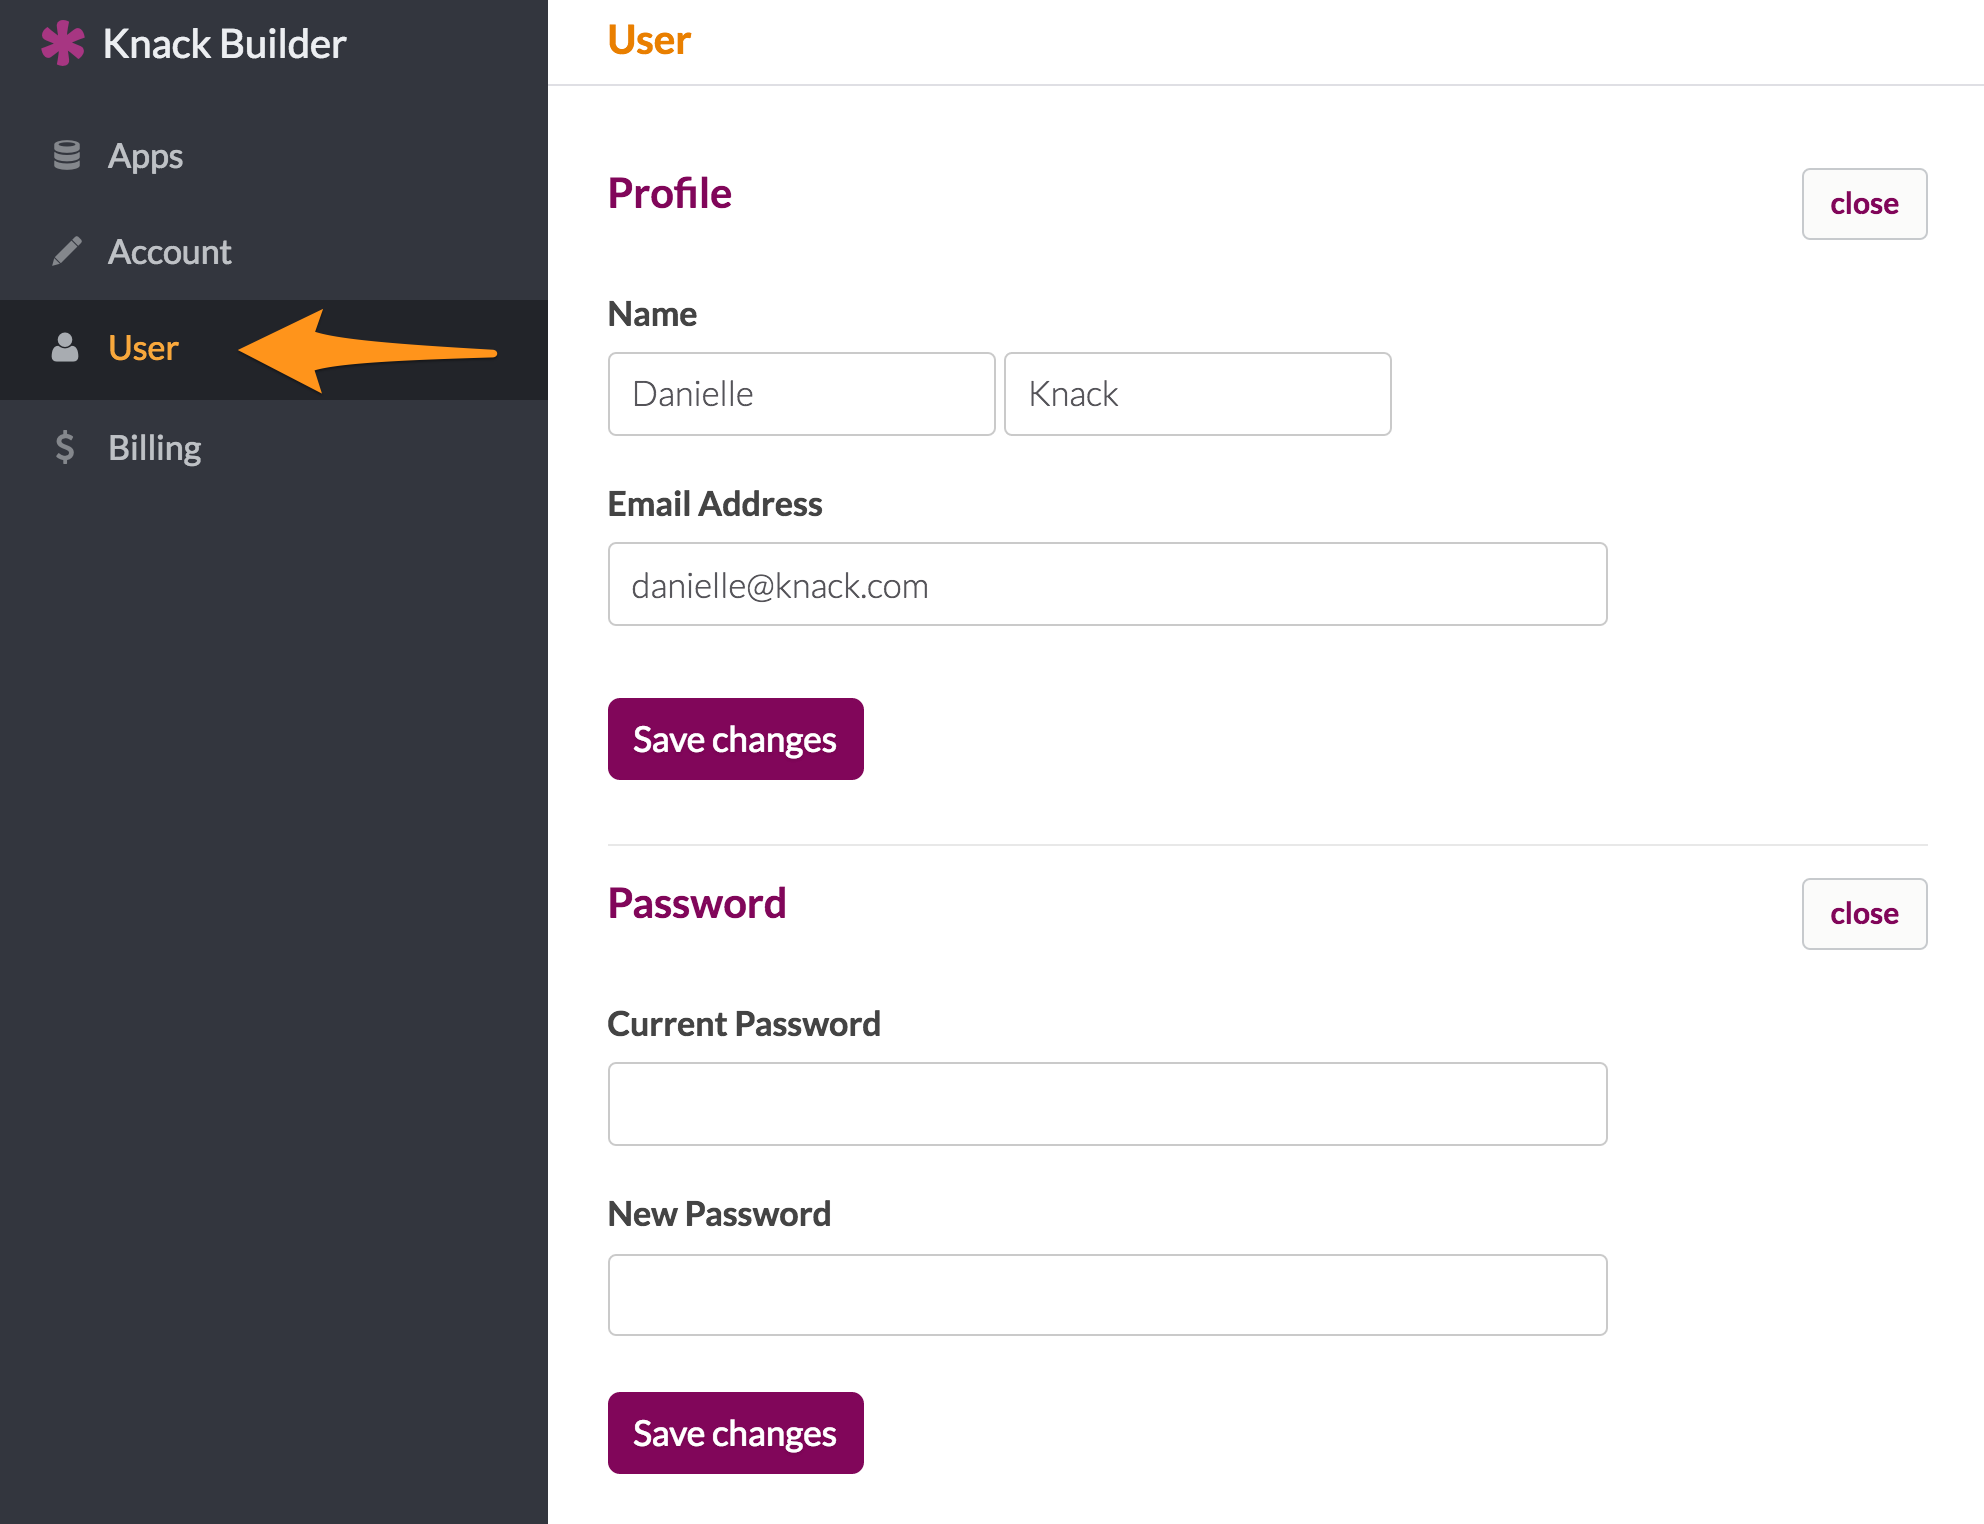
Task: Click the first name field Danielle
Action: (x=801, y=394)
